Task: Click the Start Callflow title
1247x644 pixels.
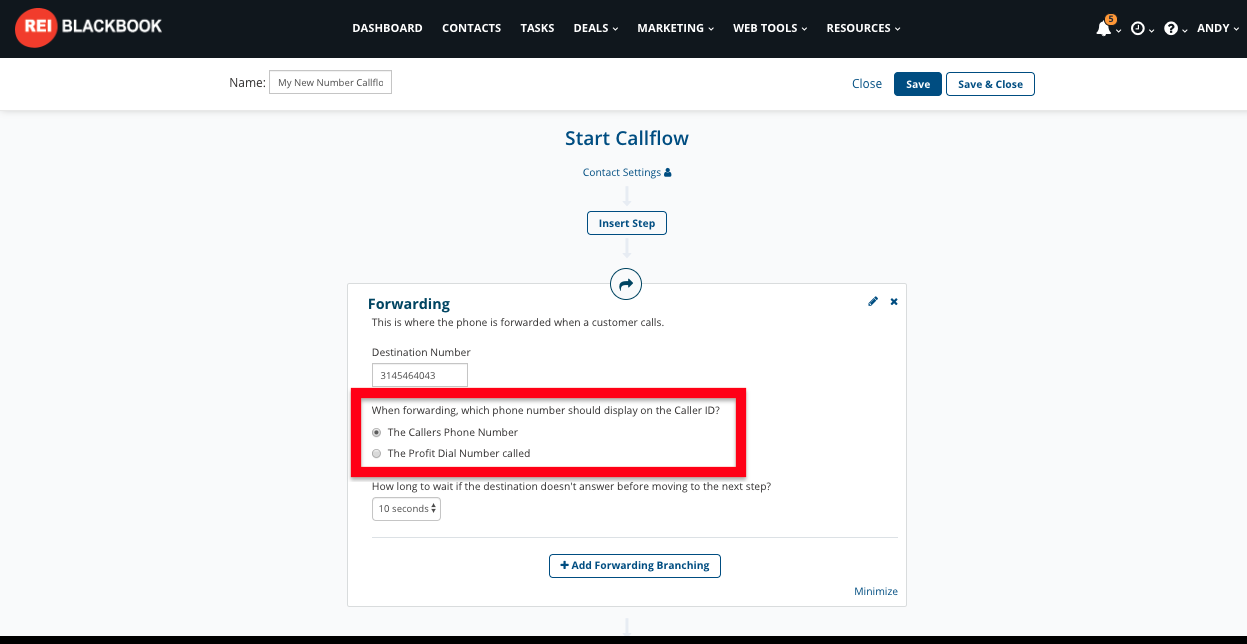Action: pyautogui.click(x=627, y=138)
